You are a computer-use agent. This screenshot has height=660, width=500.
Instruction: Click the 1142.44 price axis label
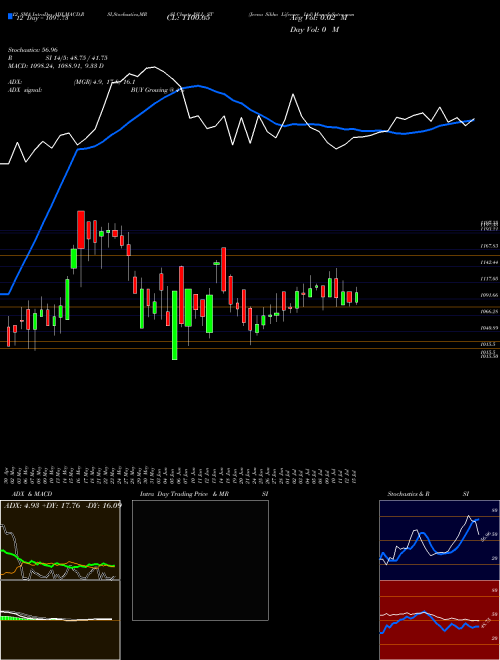[x=489, y=262]
